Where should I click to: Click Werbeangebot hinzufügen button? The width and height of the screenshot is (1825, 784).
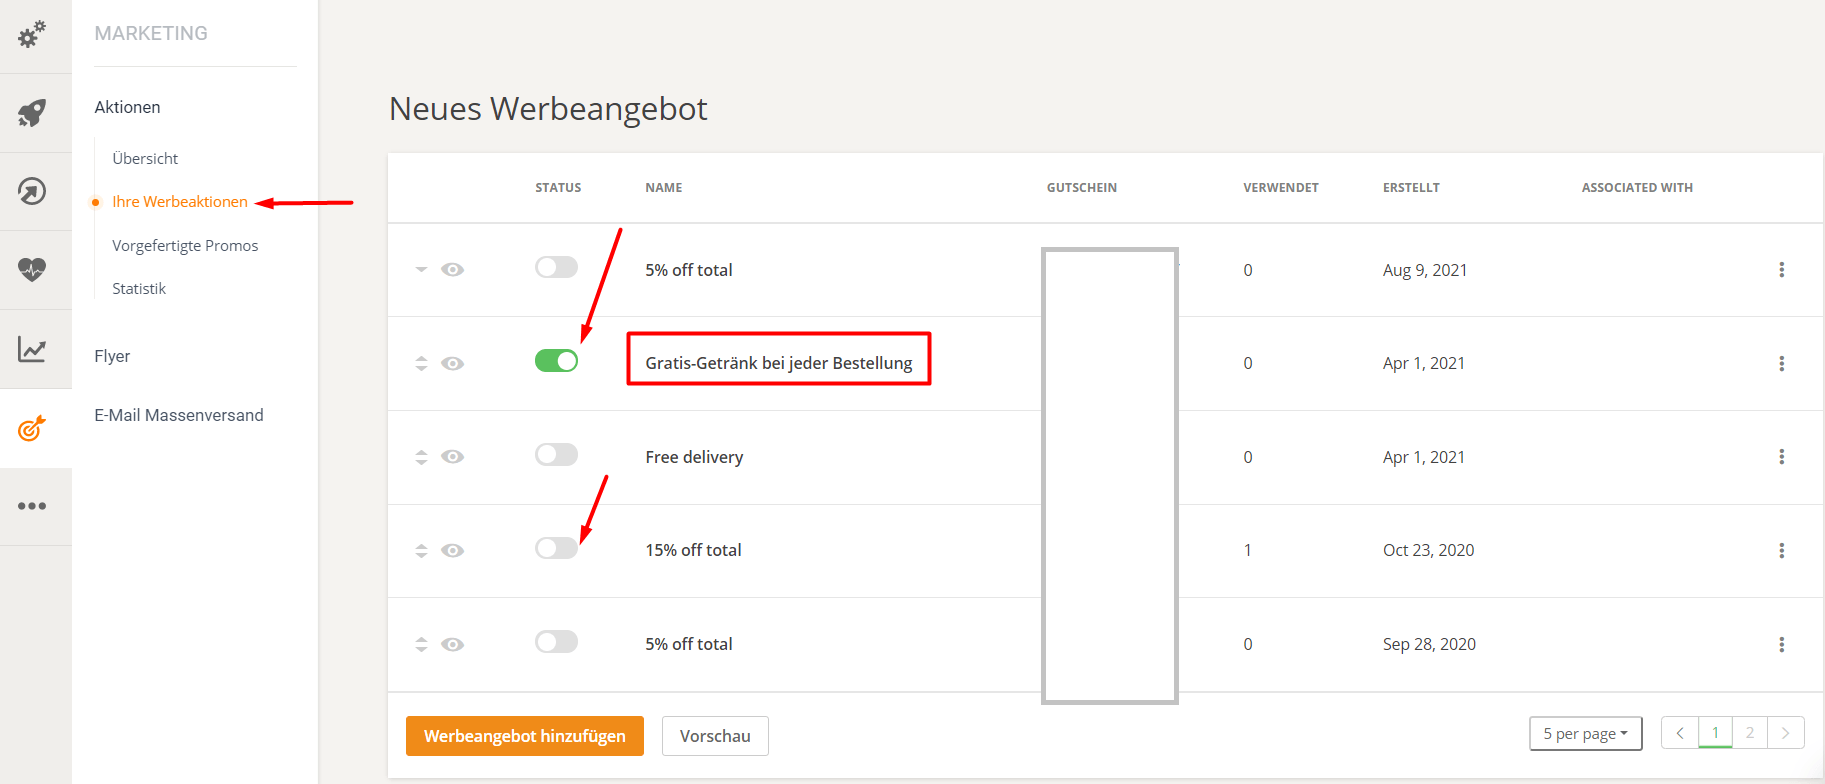(525, 736)
